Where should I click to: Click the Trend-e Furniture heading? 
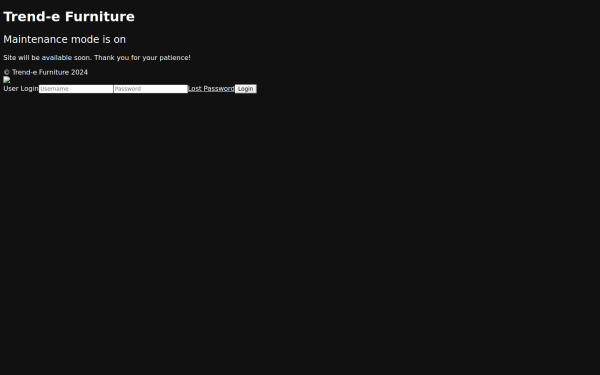[69, 16]
